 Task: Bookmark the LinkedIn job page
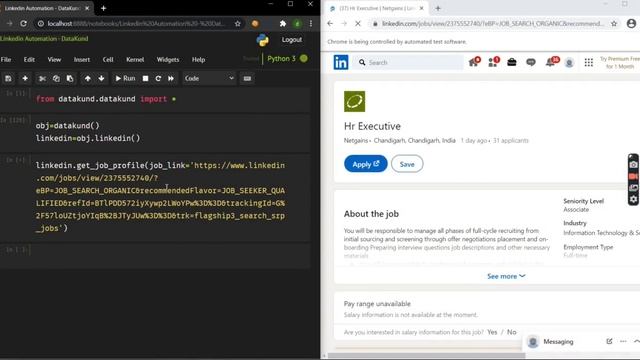point(614,24)
